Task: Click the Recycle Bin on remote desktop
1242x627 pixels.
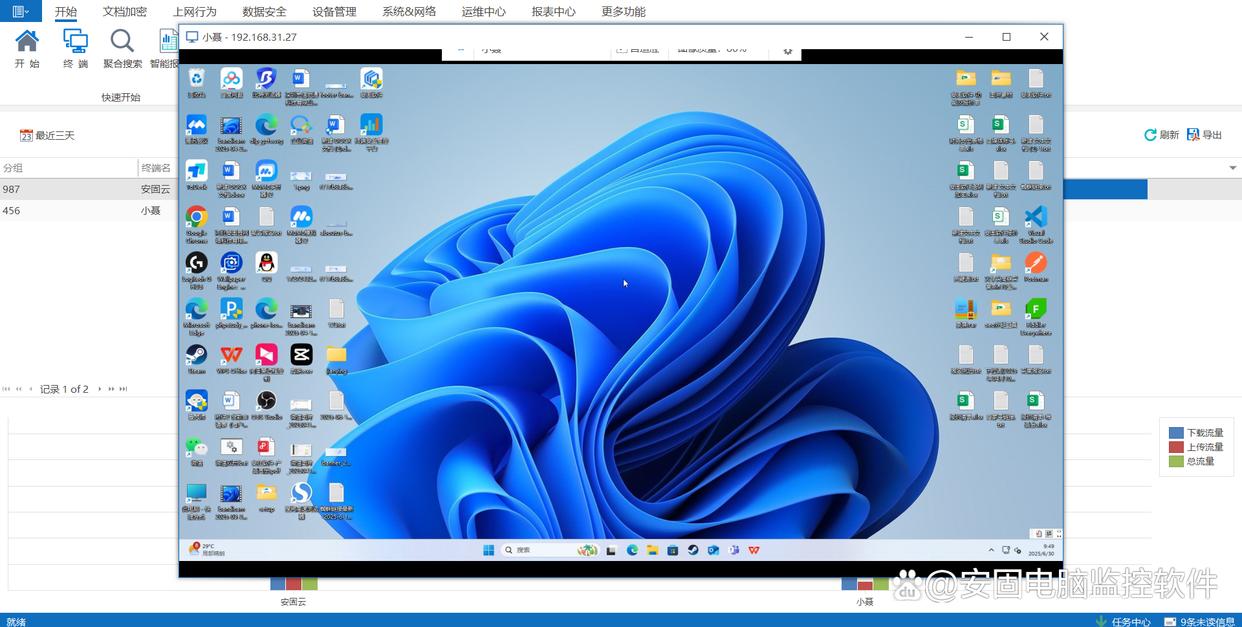Action: pos(197,79)
